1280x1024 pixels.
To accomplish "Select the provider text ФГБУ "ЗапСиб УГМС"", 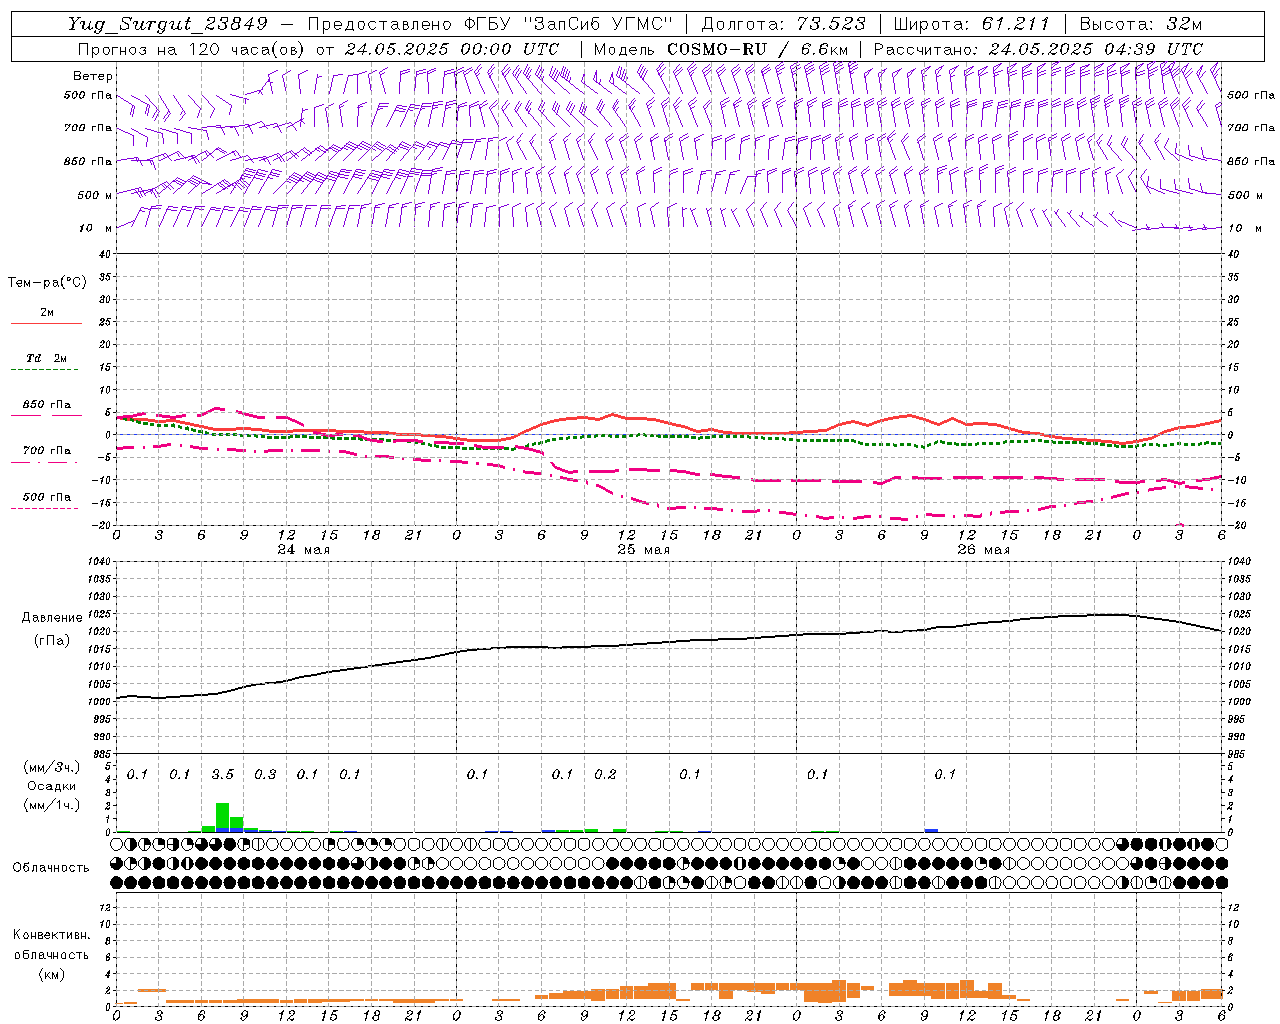I will (569, 24).
